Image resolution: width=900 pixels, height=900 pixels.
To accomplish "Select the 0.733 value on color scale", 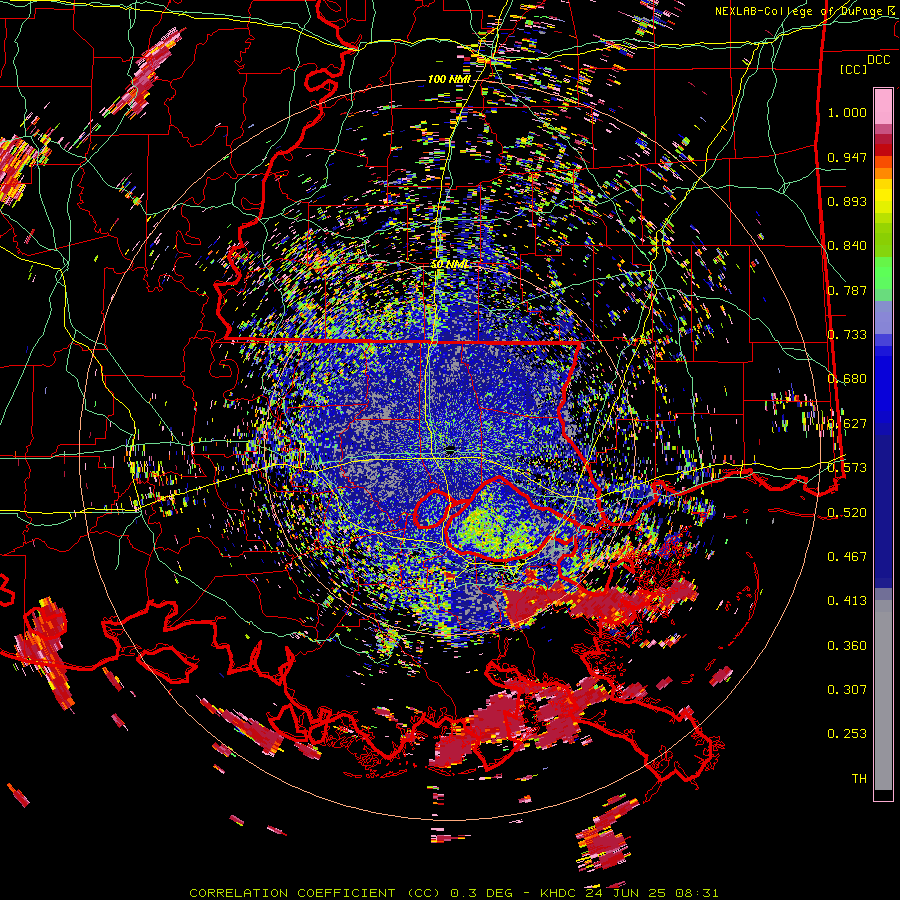I will pos(847,335).
